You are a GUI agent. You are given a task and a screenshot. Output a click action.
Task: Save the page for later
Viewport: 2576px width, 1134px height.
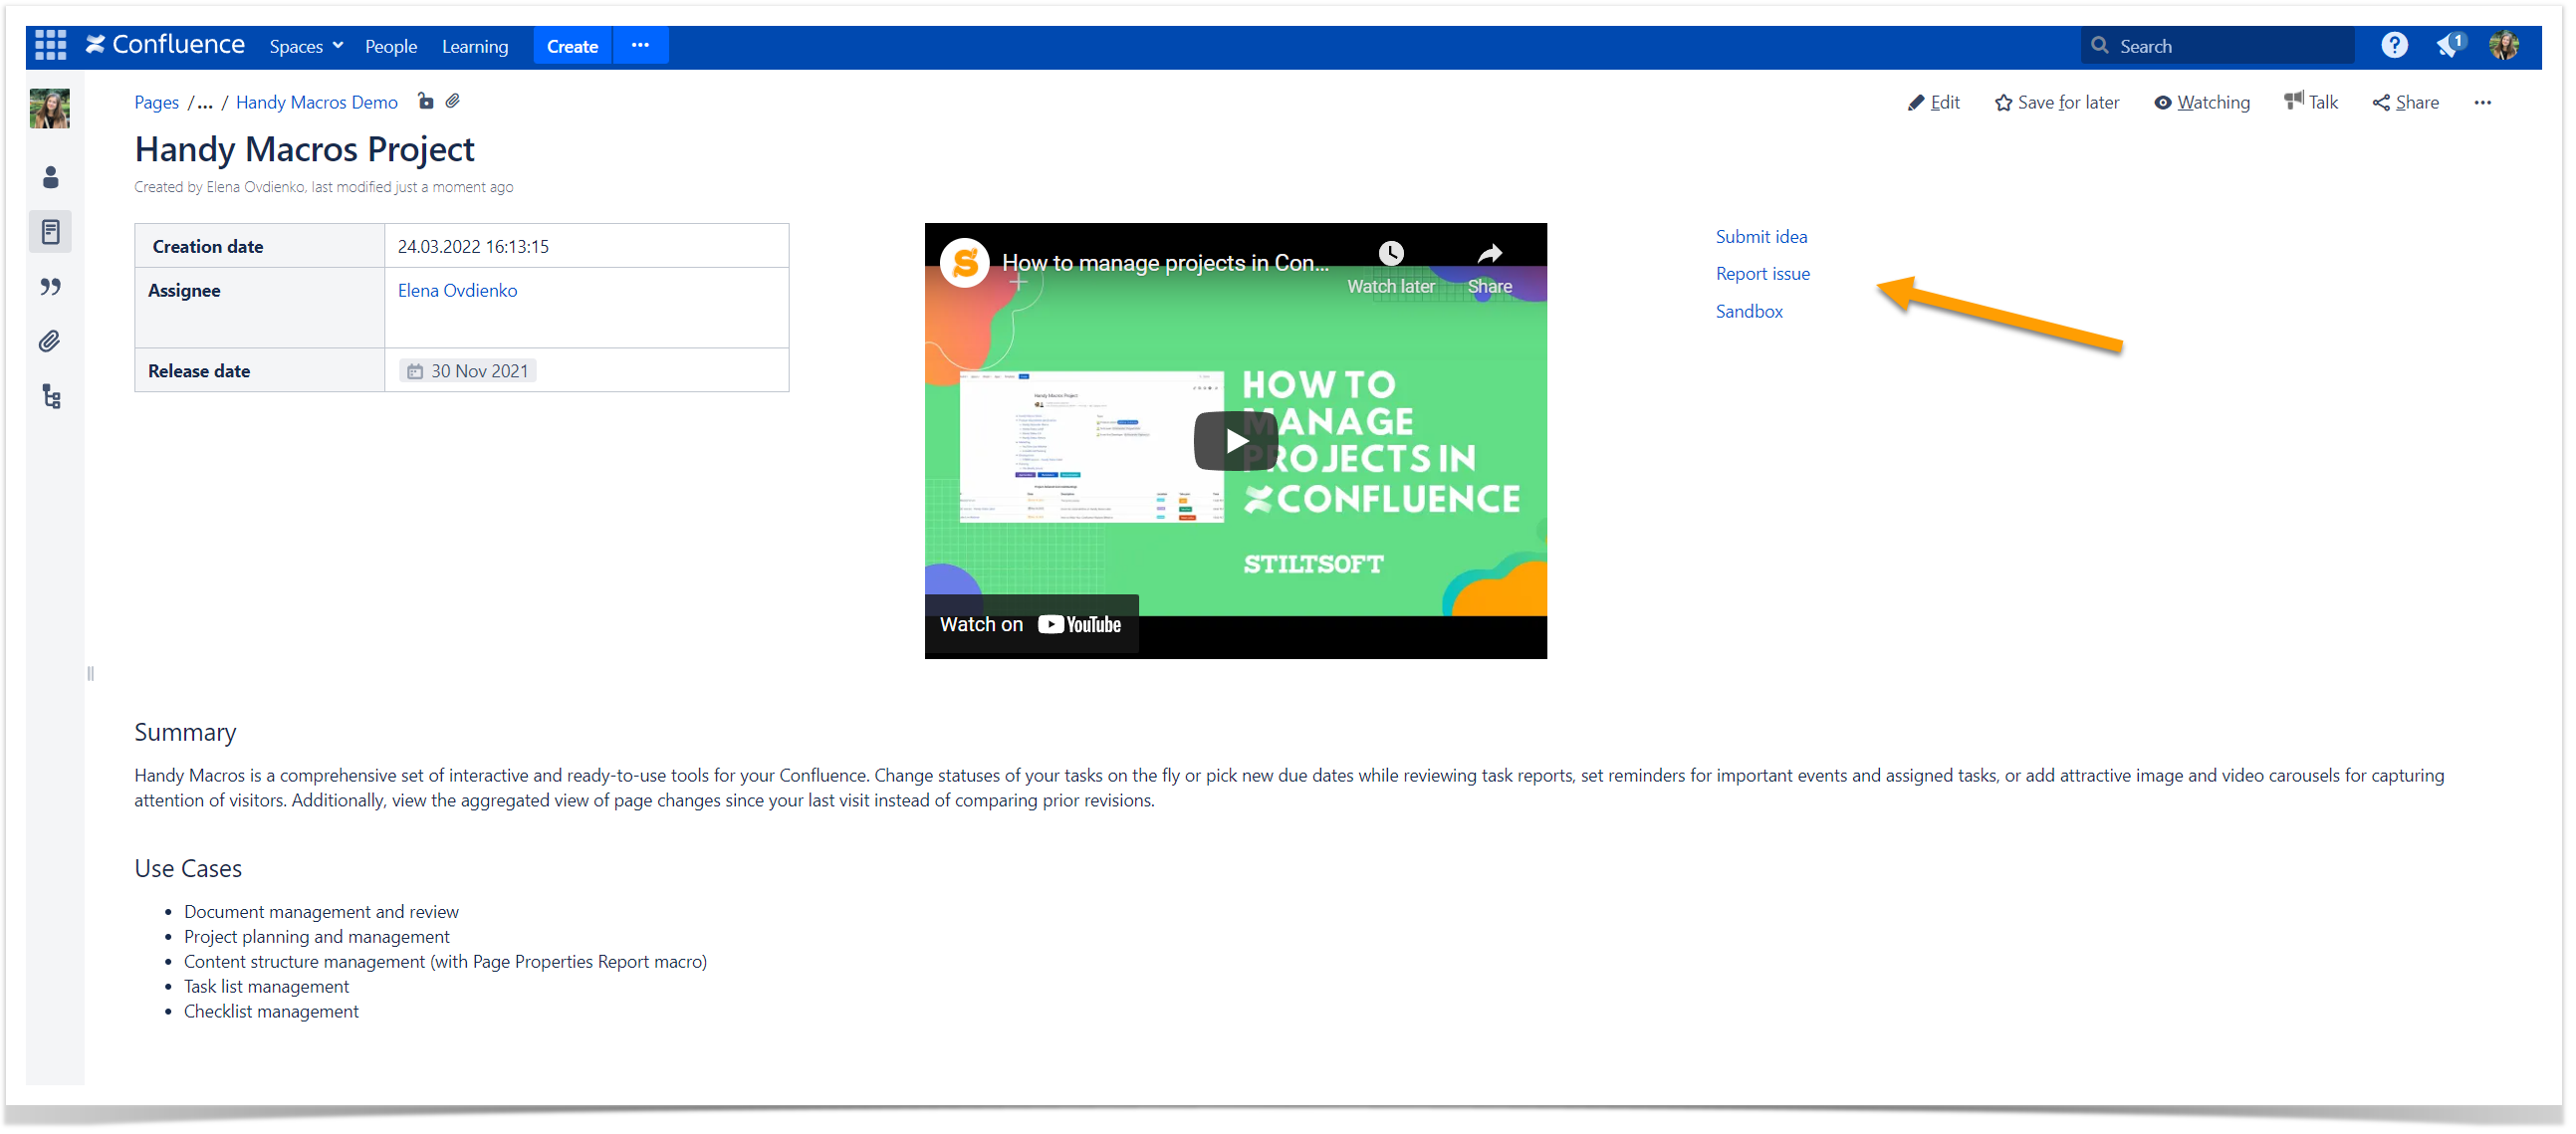click(x=2057, y=102)
